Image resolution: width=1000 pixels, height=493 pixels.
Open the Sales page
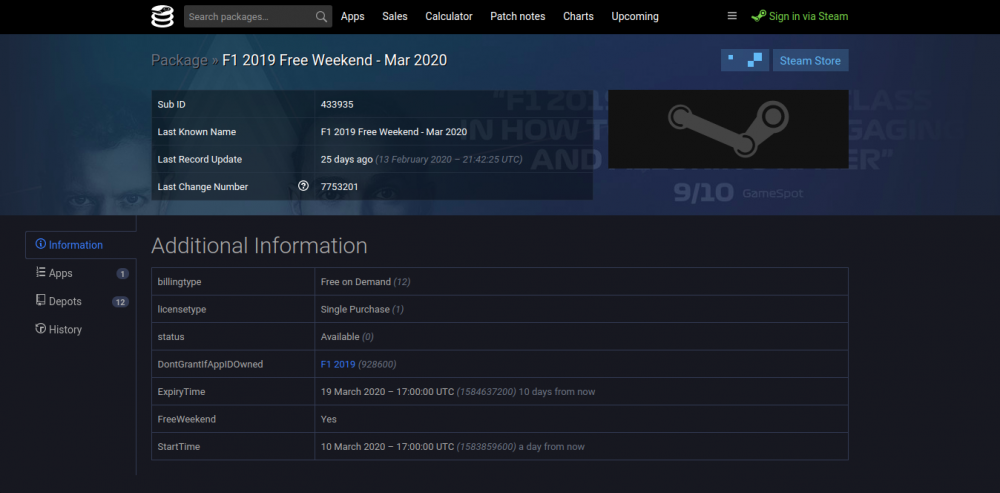pos(395,17)
